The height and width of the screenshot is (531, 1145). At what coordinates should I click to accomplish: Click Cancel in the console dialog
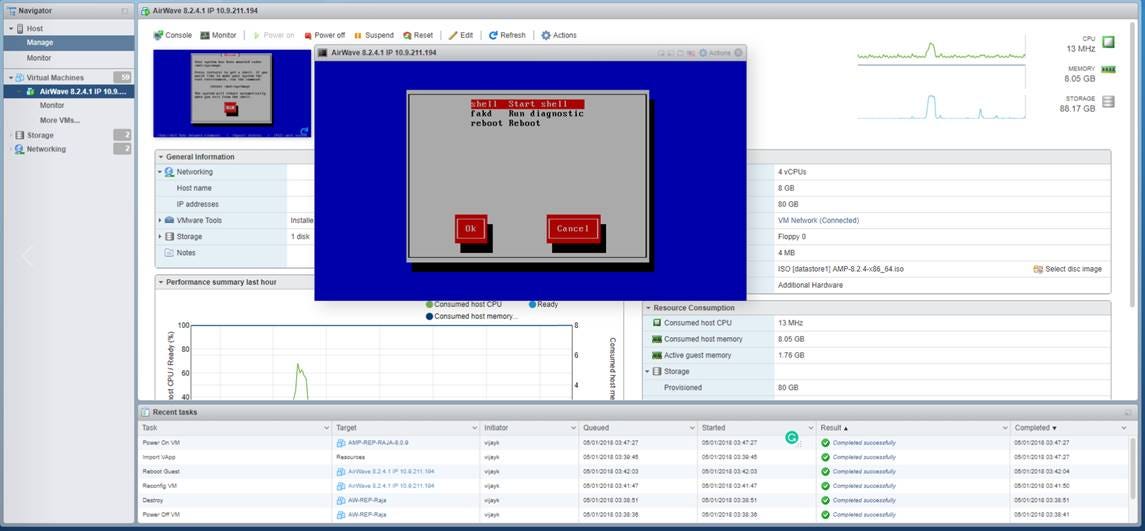coord(573,229)
